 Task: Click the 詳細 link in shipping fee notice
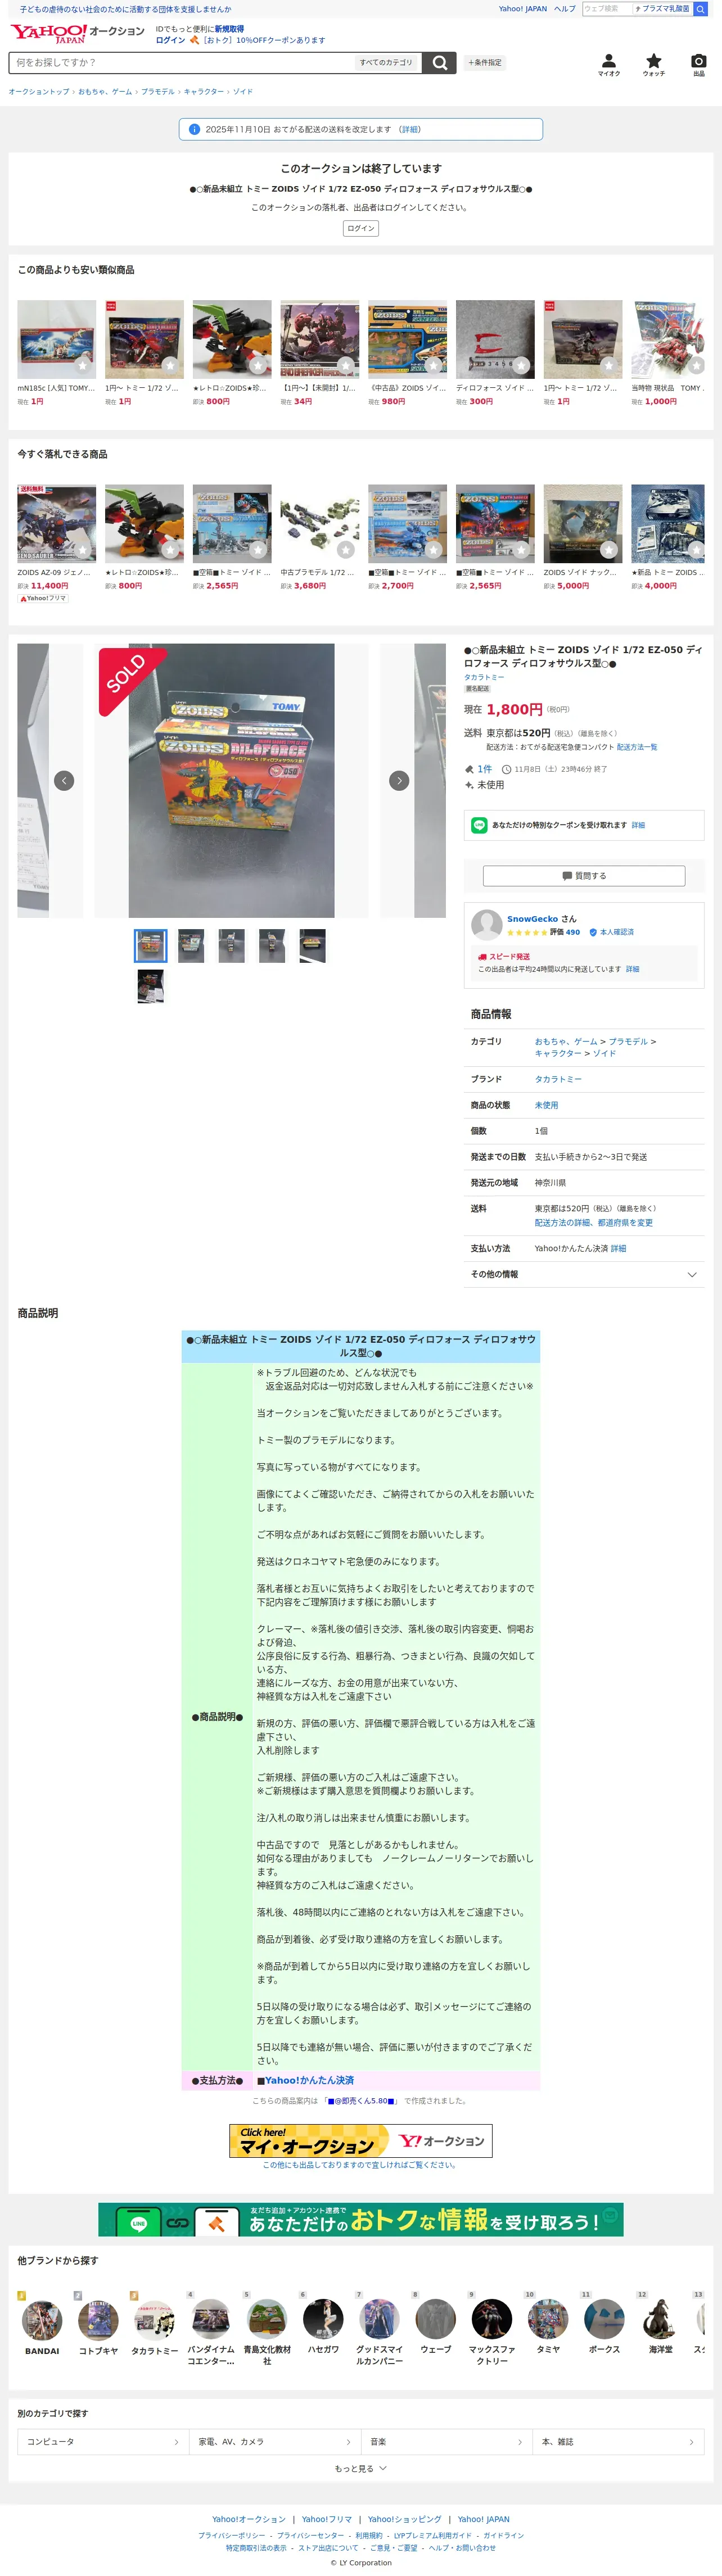pyautogui.click(x=410, y=129)
